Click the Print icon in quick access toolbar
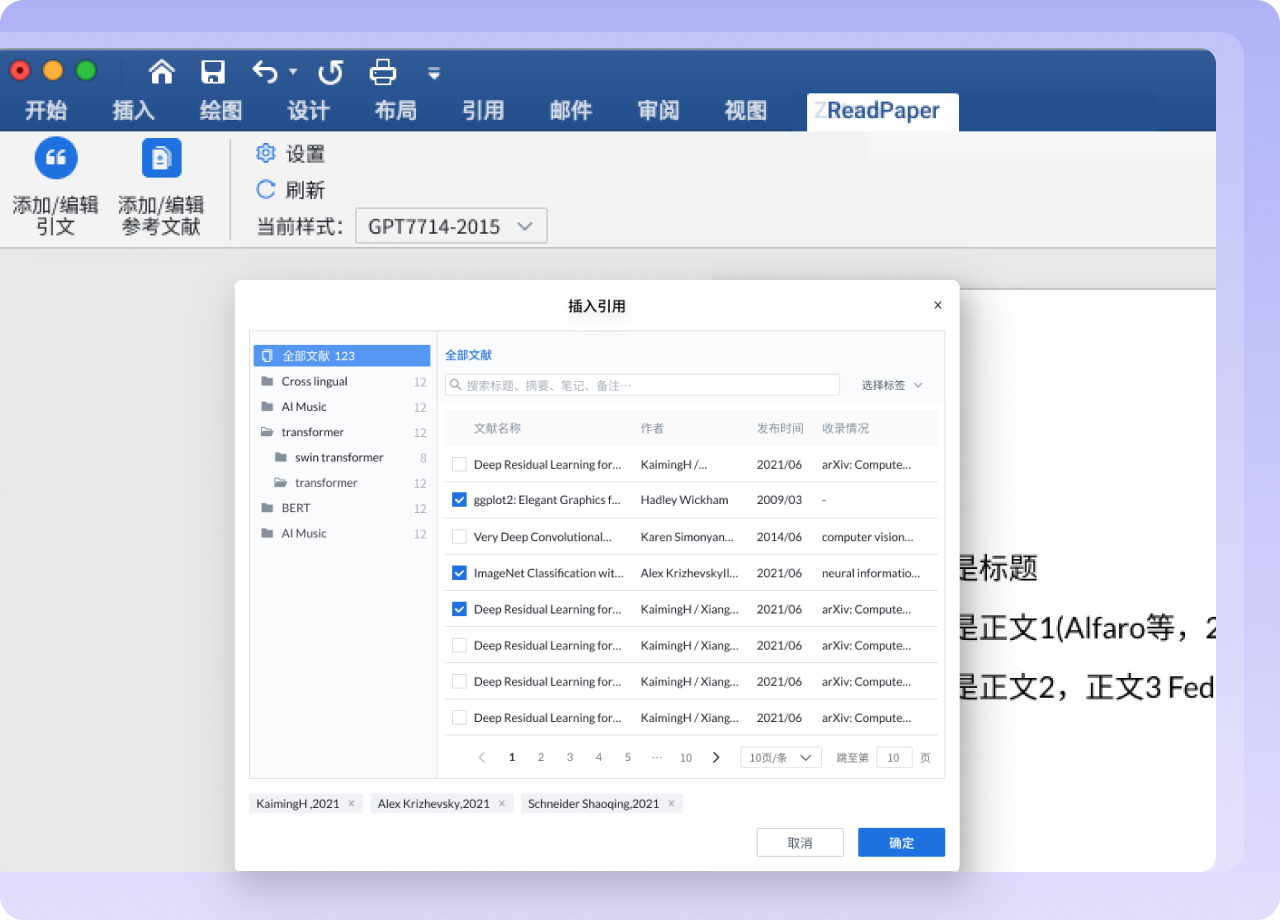This screenshot has width=1280, height=920. (x=383, y=71)
